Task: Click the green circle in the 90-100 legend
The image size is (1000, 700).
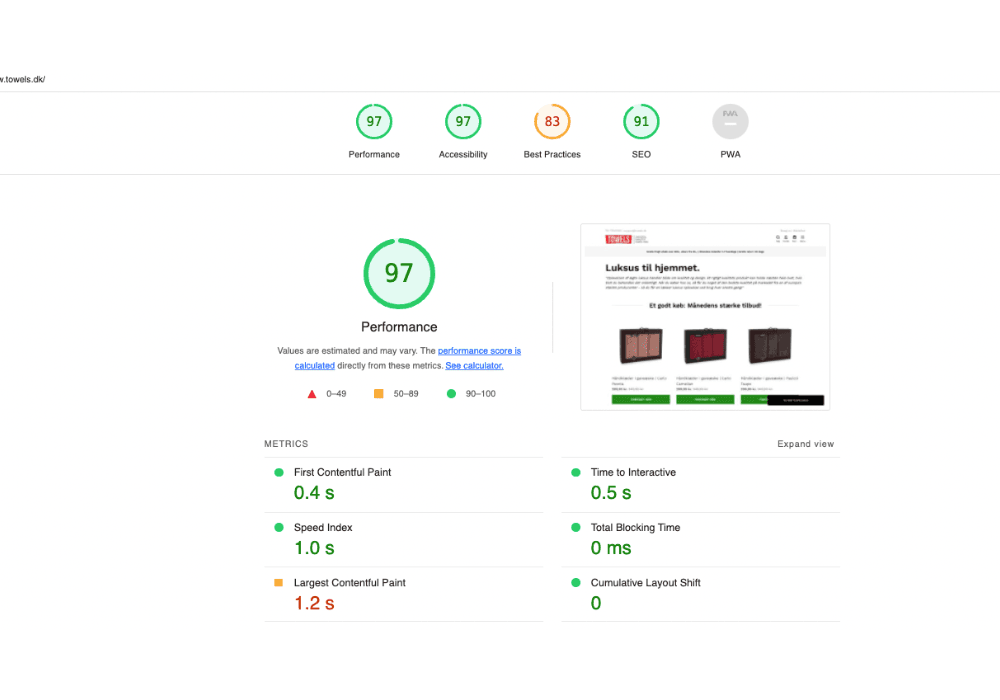Action: [453, 393]
